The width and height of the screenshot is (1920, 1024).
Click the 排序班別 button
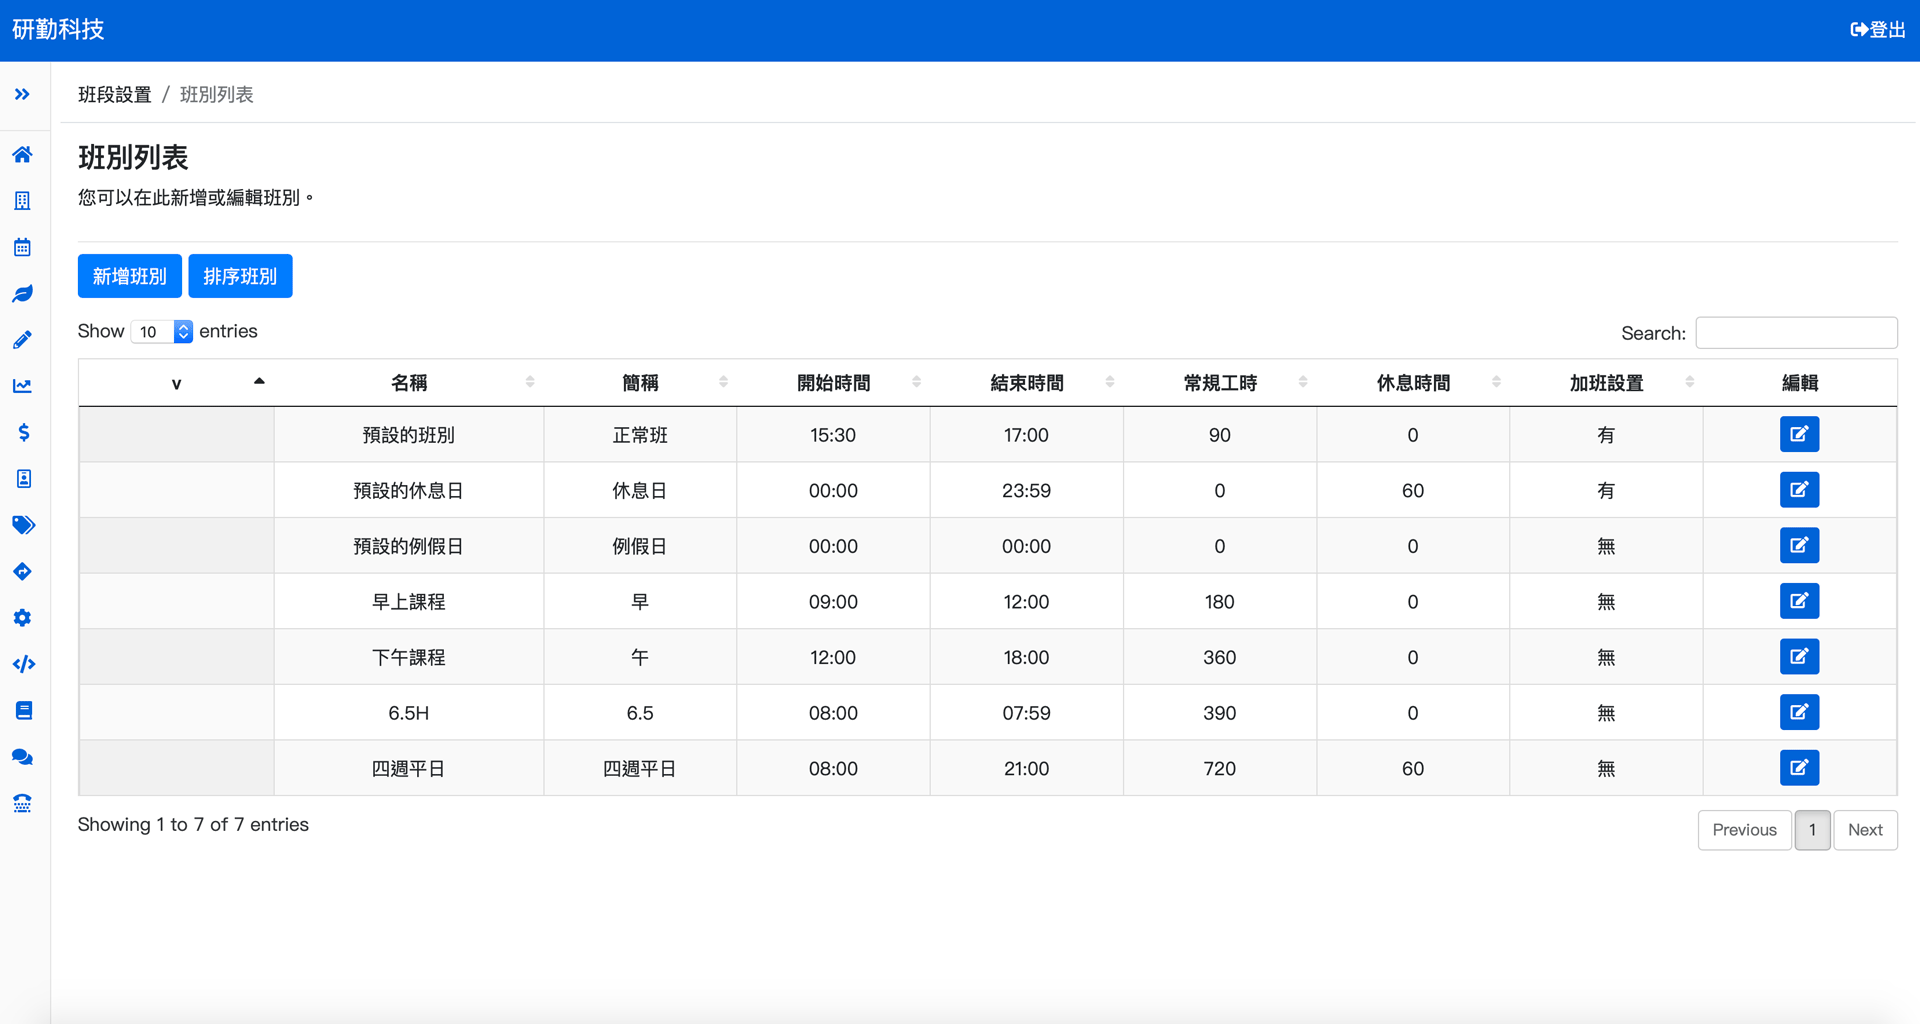(240, 276)
